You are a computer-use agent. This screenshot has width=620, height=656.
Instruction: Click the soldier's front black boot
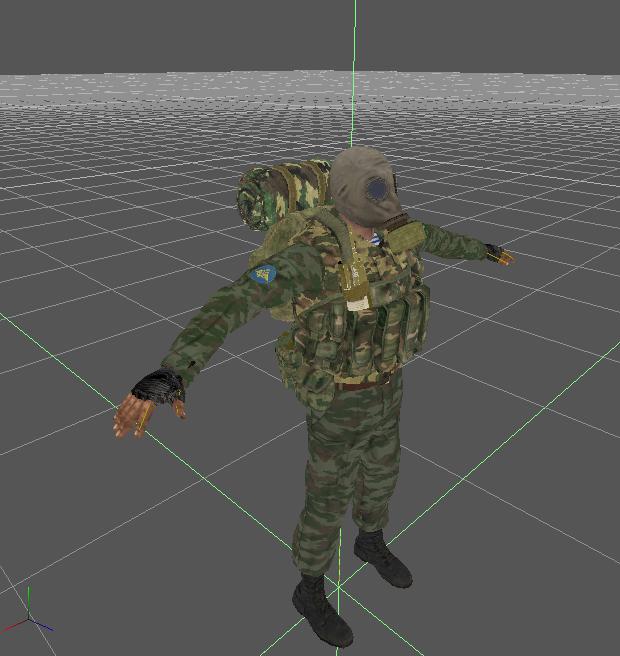(x=321, y=609)
